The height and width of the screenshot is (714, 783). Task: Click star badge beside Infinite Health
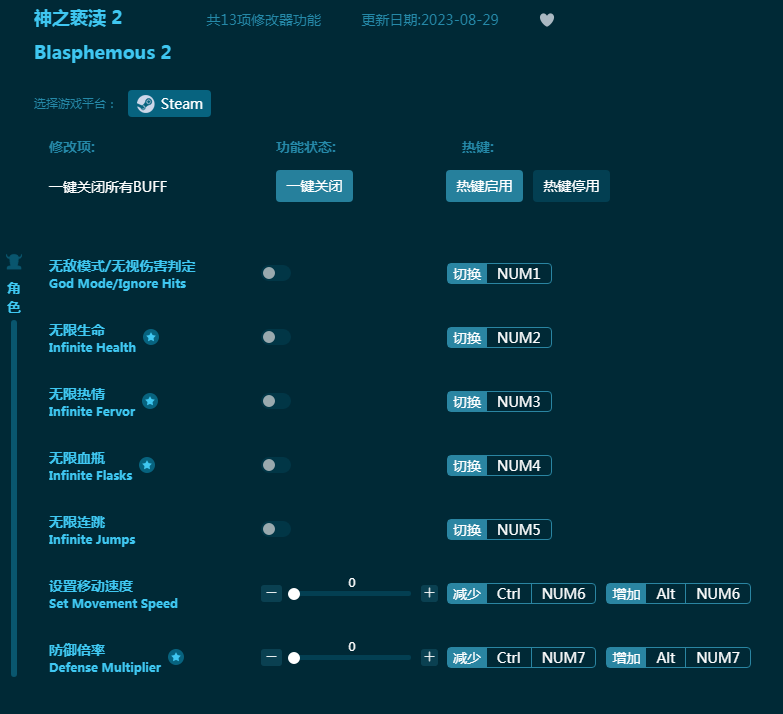pyautogui.click(x=151, y=337)
